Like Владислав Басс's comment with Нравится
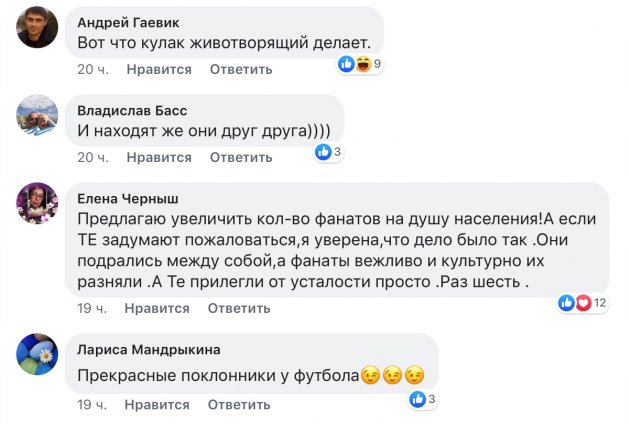631x425 pixels. coord(159,157)
